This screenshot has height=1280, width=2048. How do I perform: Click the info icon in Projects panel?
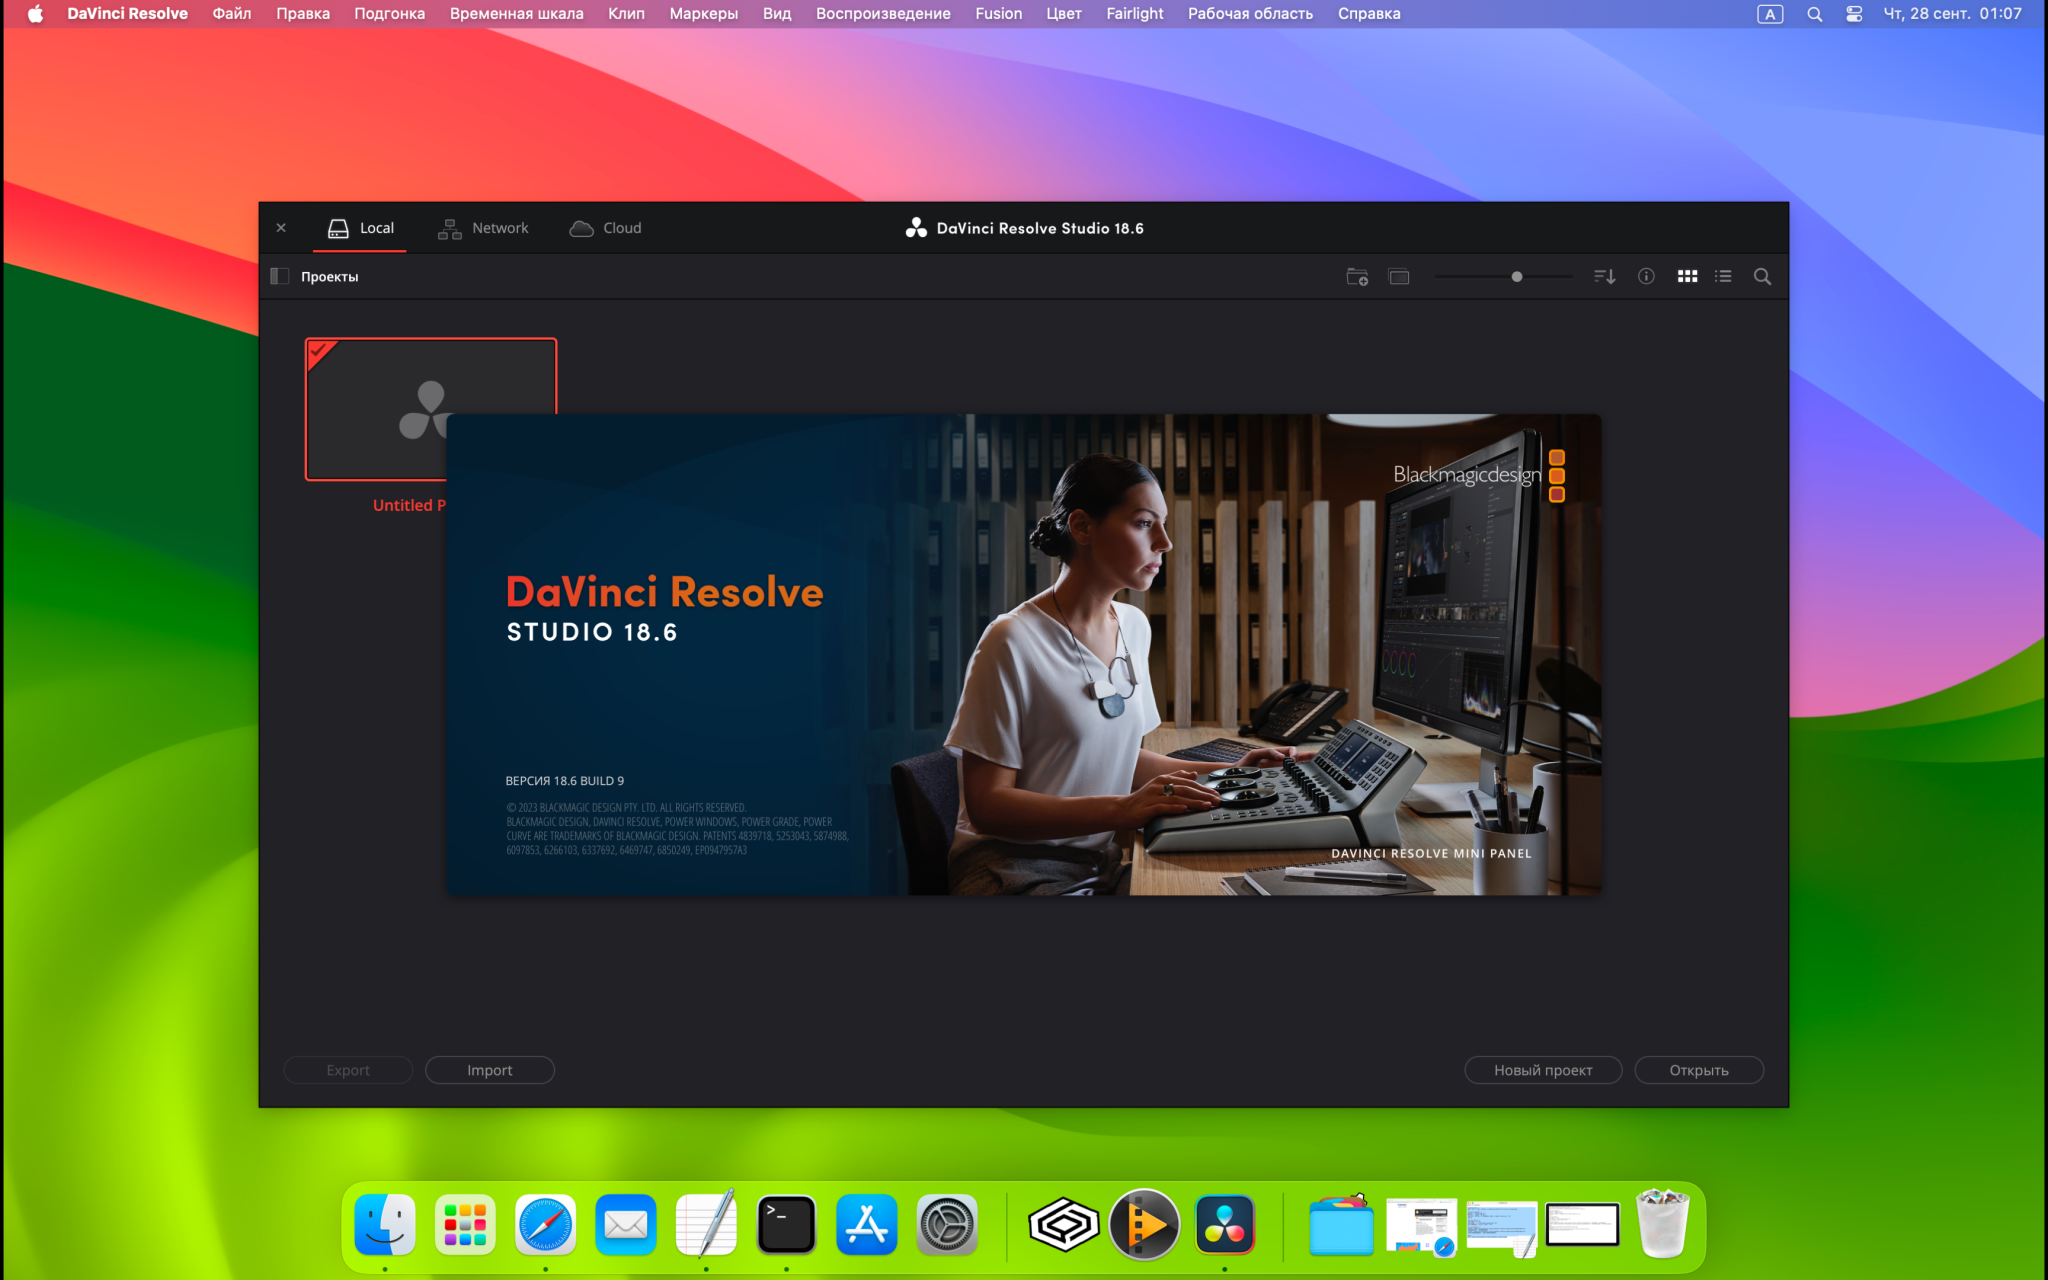(1645, 276)
